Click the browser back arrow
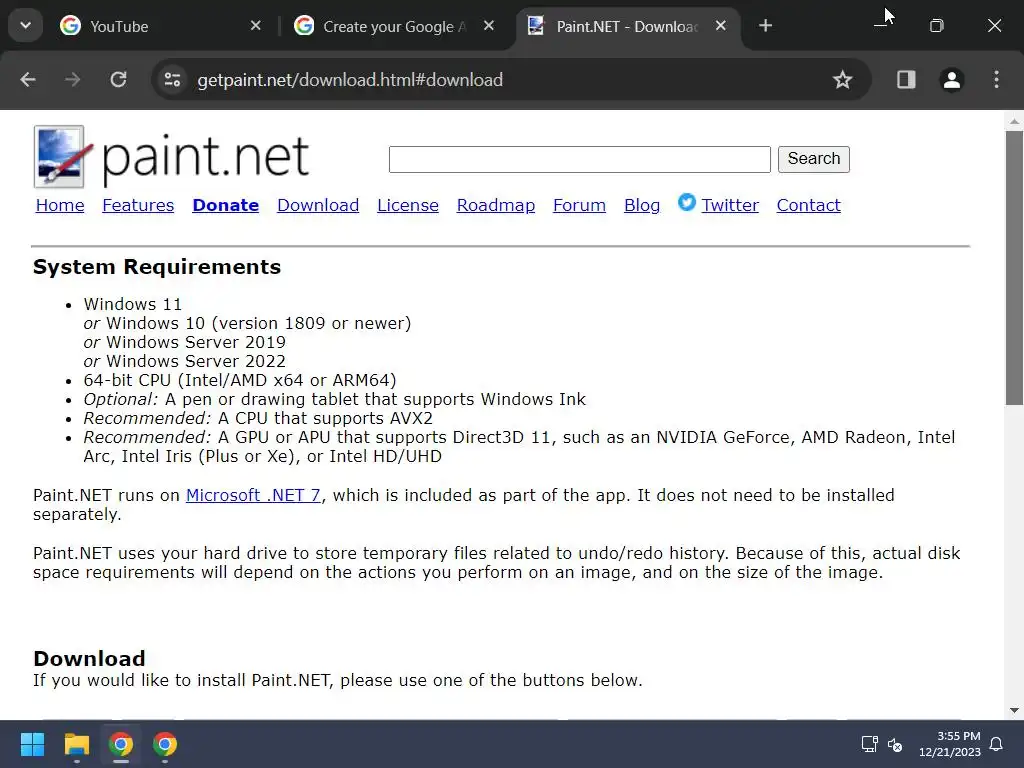Viewport: 1024px width, 768px height. coord(27,80)
